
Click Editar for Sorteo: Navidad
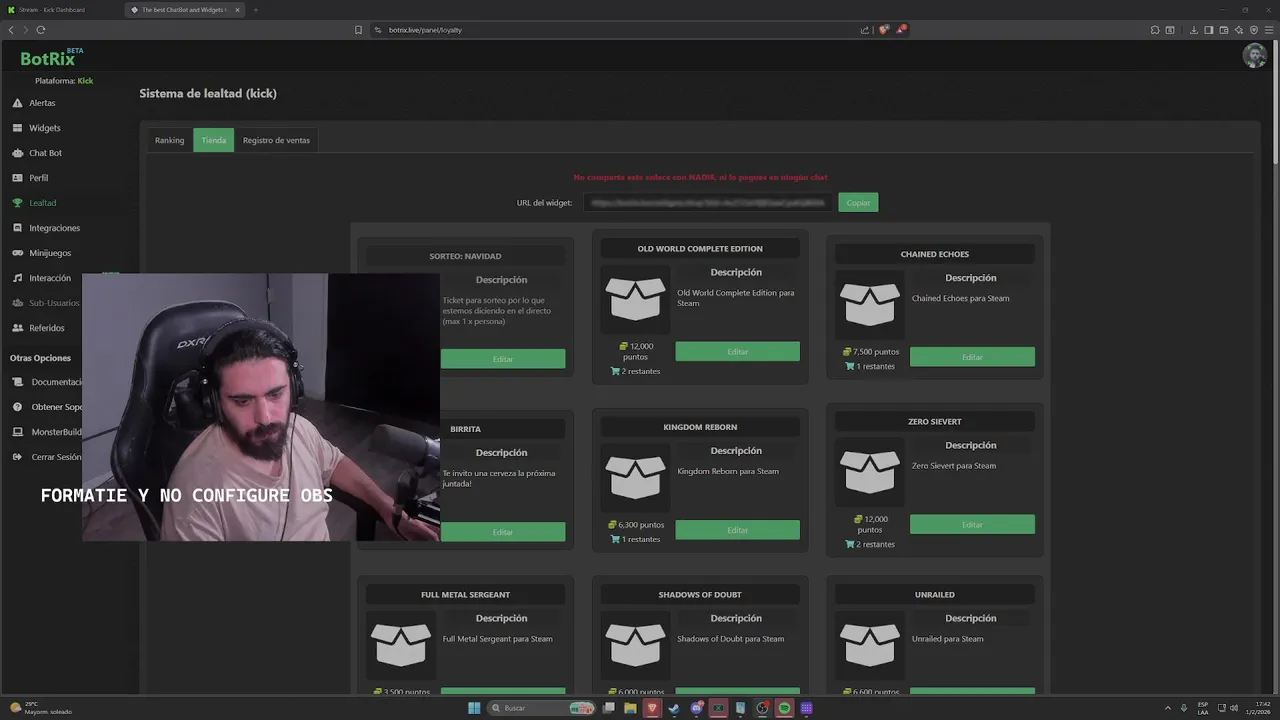coord(503,359)
